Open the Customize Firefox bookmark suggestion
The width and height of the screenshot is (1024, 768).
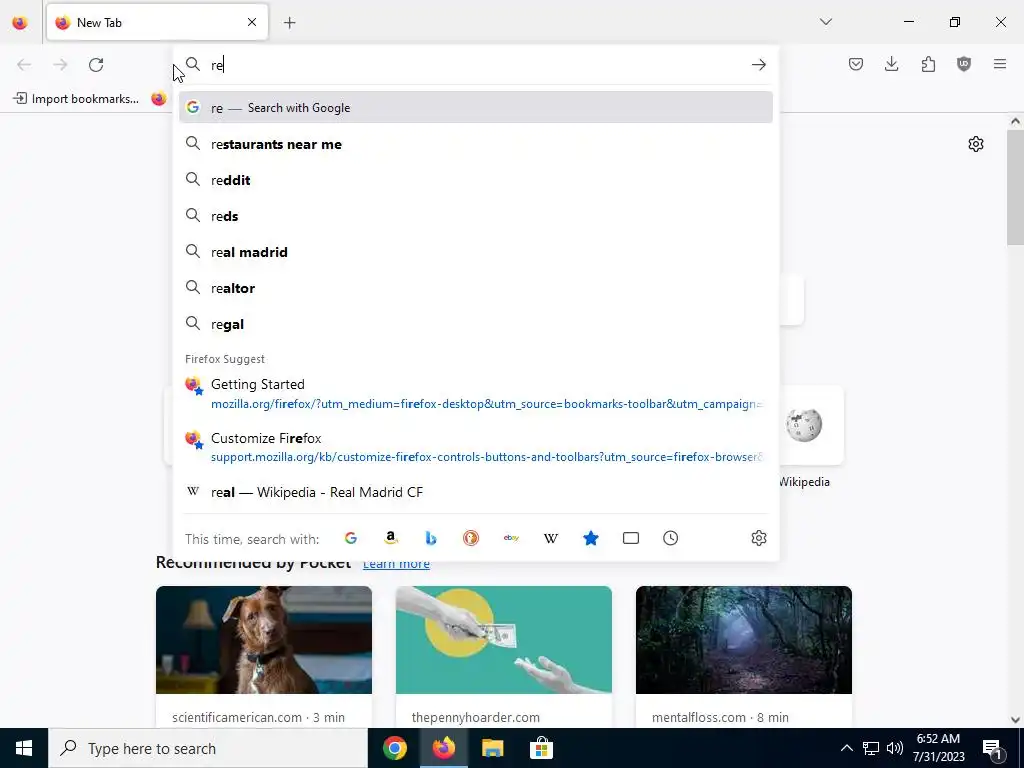(475, 447)
